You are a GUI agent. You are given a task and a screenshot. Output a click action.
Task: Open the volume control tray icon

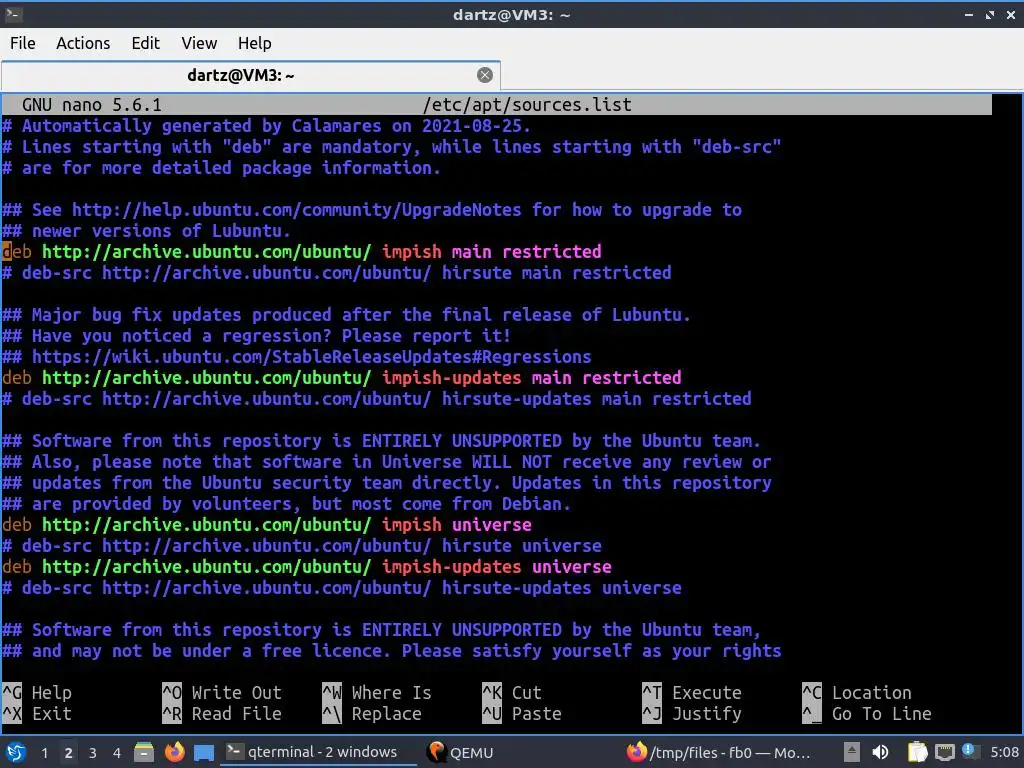tap(880, 752)
